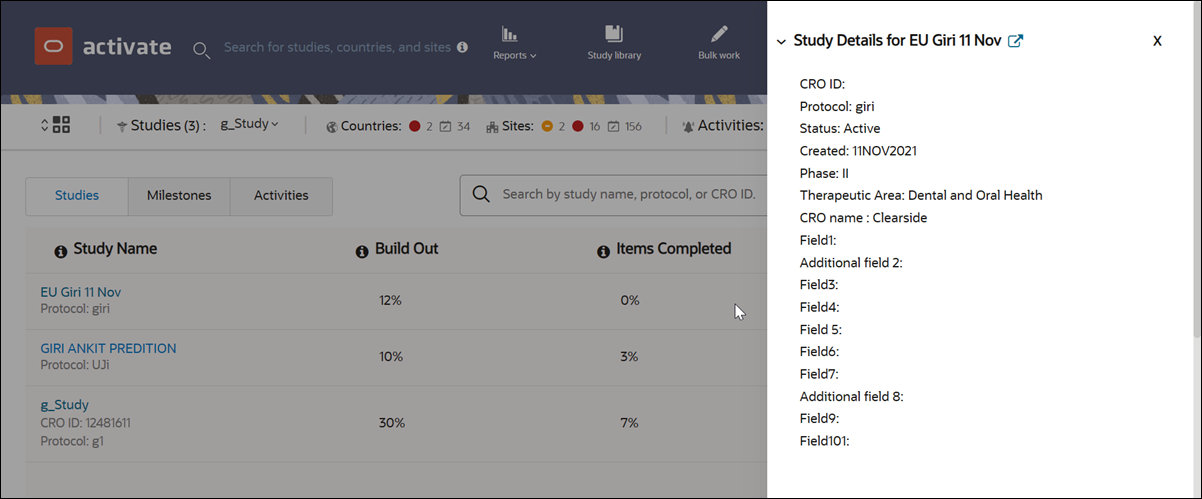The height and width of the screenshot is (499, 1202).
Task: Click the checkmark icon beside 156
Action: tap(614, 127)
